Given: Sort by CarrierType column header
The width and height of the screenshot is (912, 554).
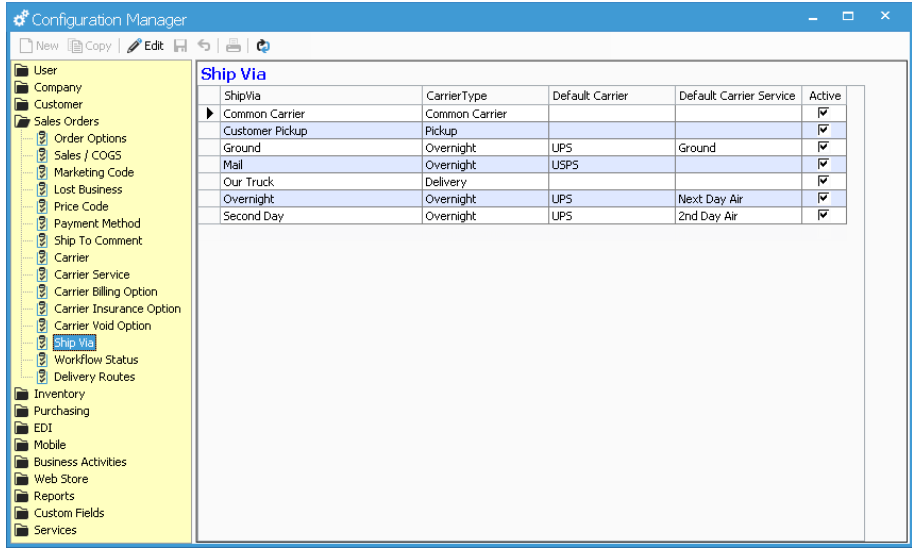Looking at the screenshot, I should [485, 95].
